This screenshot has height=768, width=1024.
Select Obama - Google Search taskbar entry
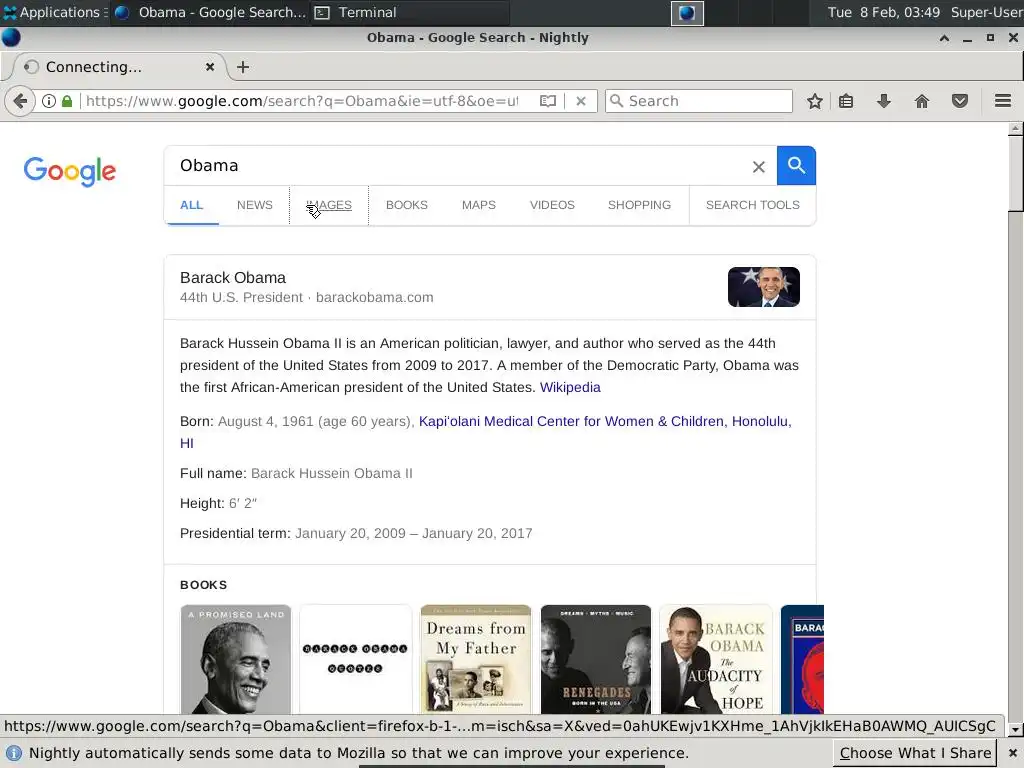[210, 12]
